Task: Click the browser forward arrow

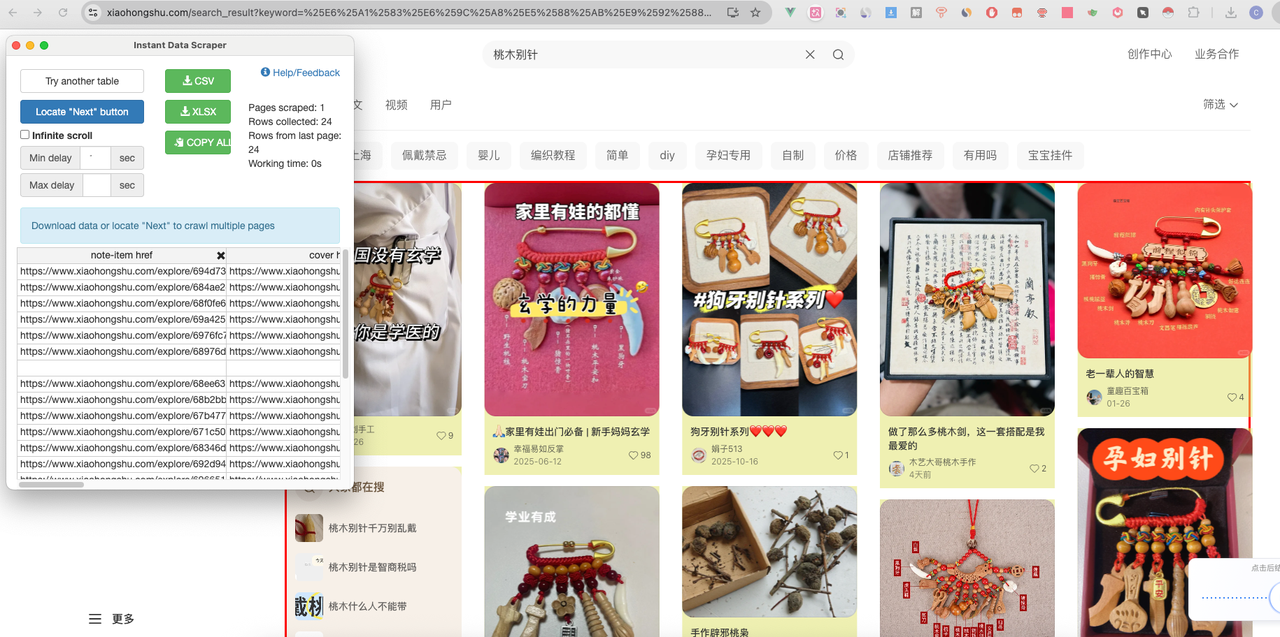Action: pos(37,13)
